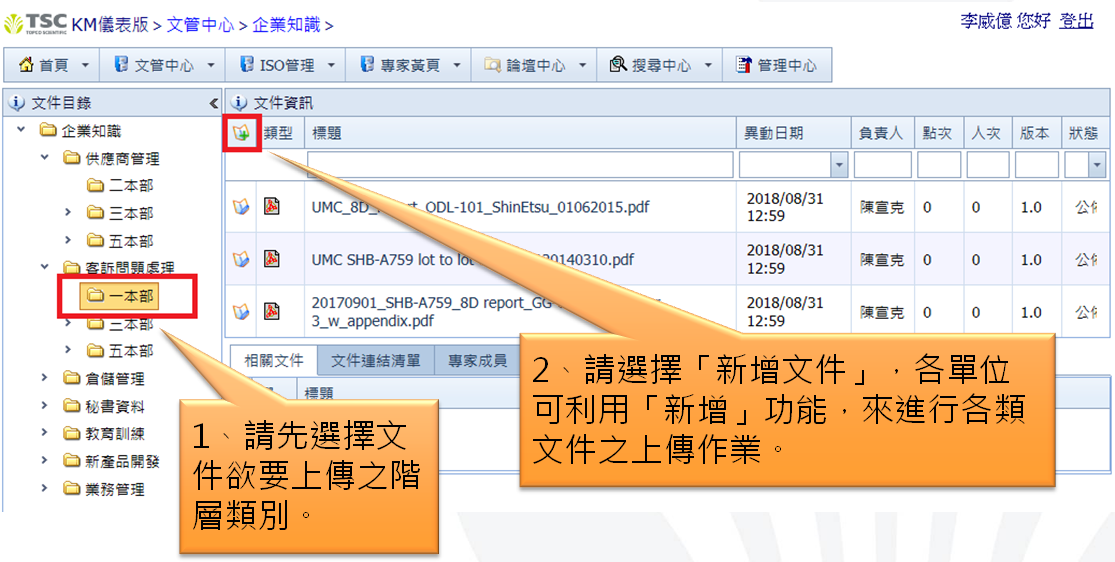Collapse the 文件目錄 side panel arrow
The image size is (1115, 562).
coord(213,103)
